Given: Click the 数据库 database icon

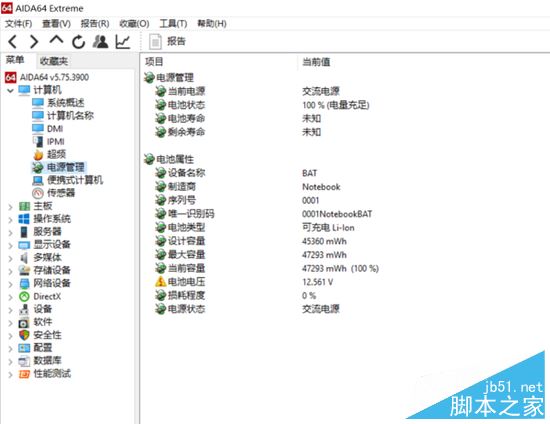Looking at the screenshot, I should tap(24, 361).
